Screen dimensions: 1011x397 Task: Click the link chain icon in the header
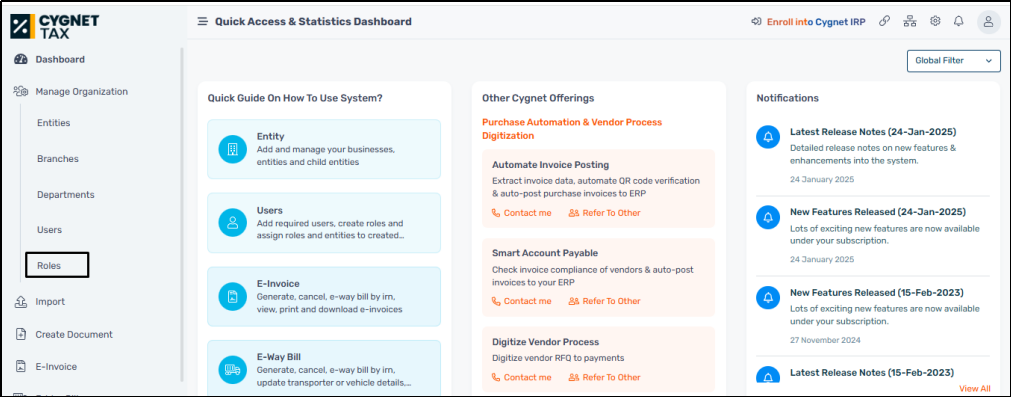click(885, 21)
